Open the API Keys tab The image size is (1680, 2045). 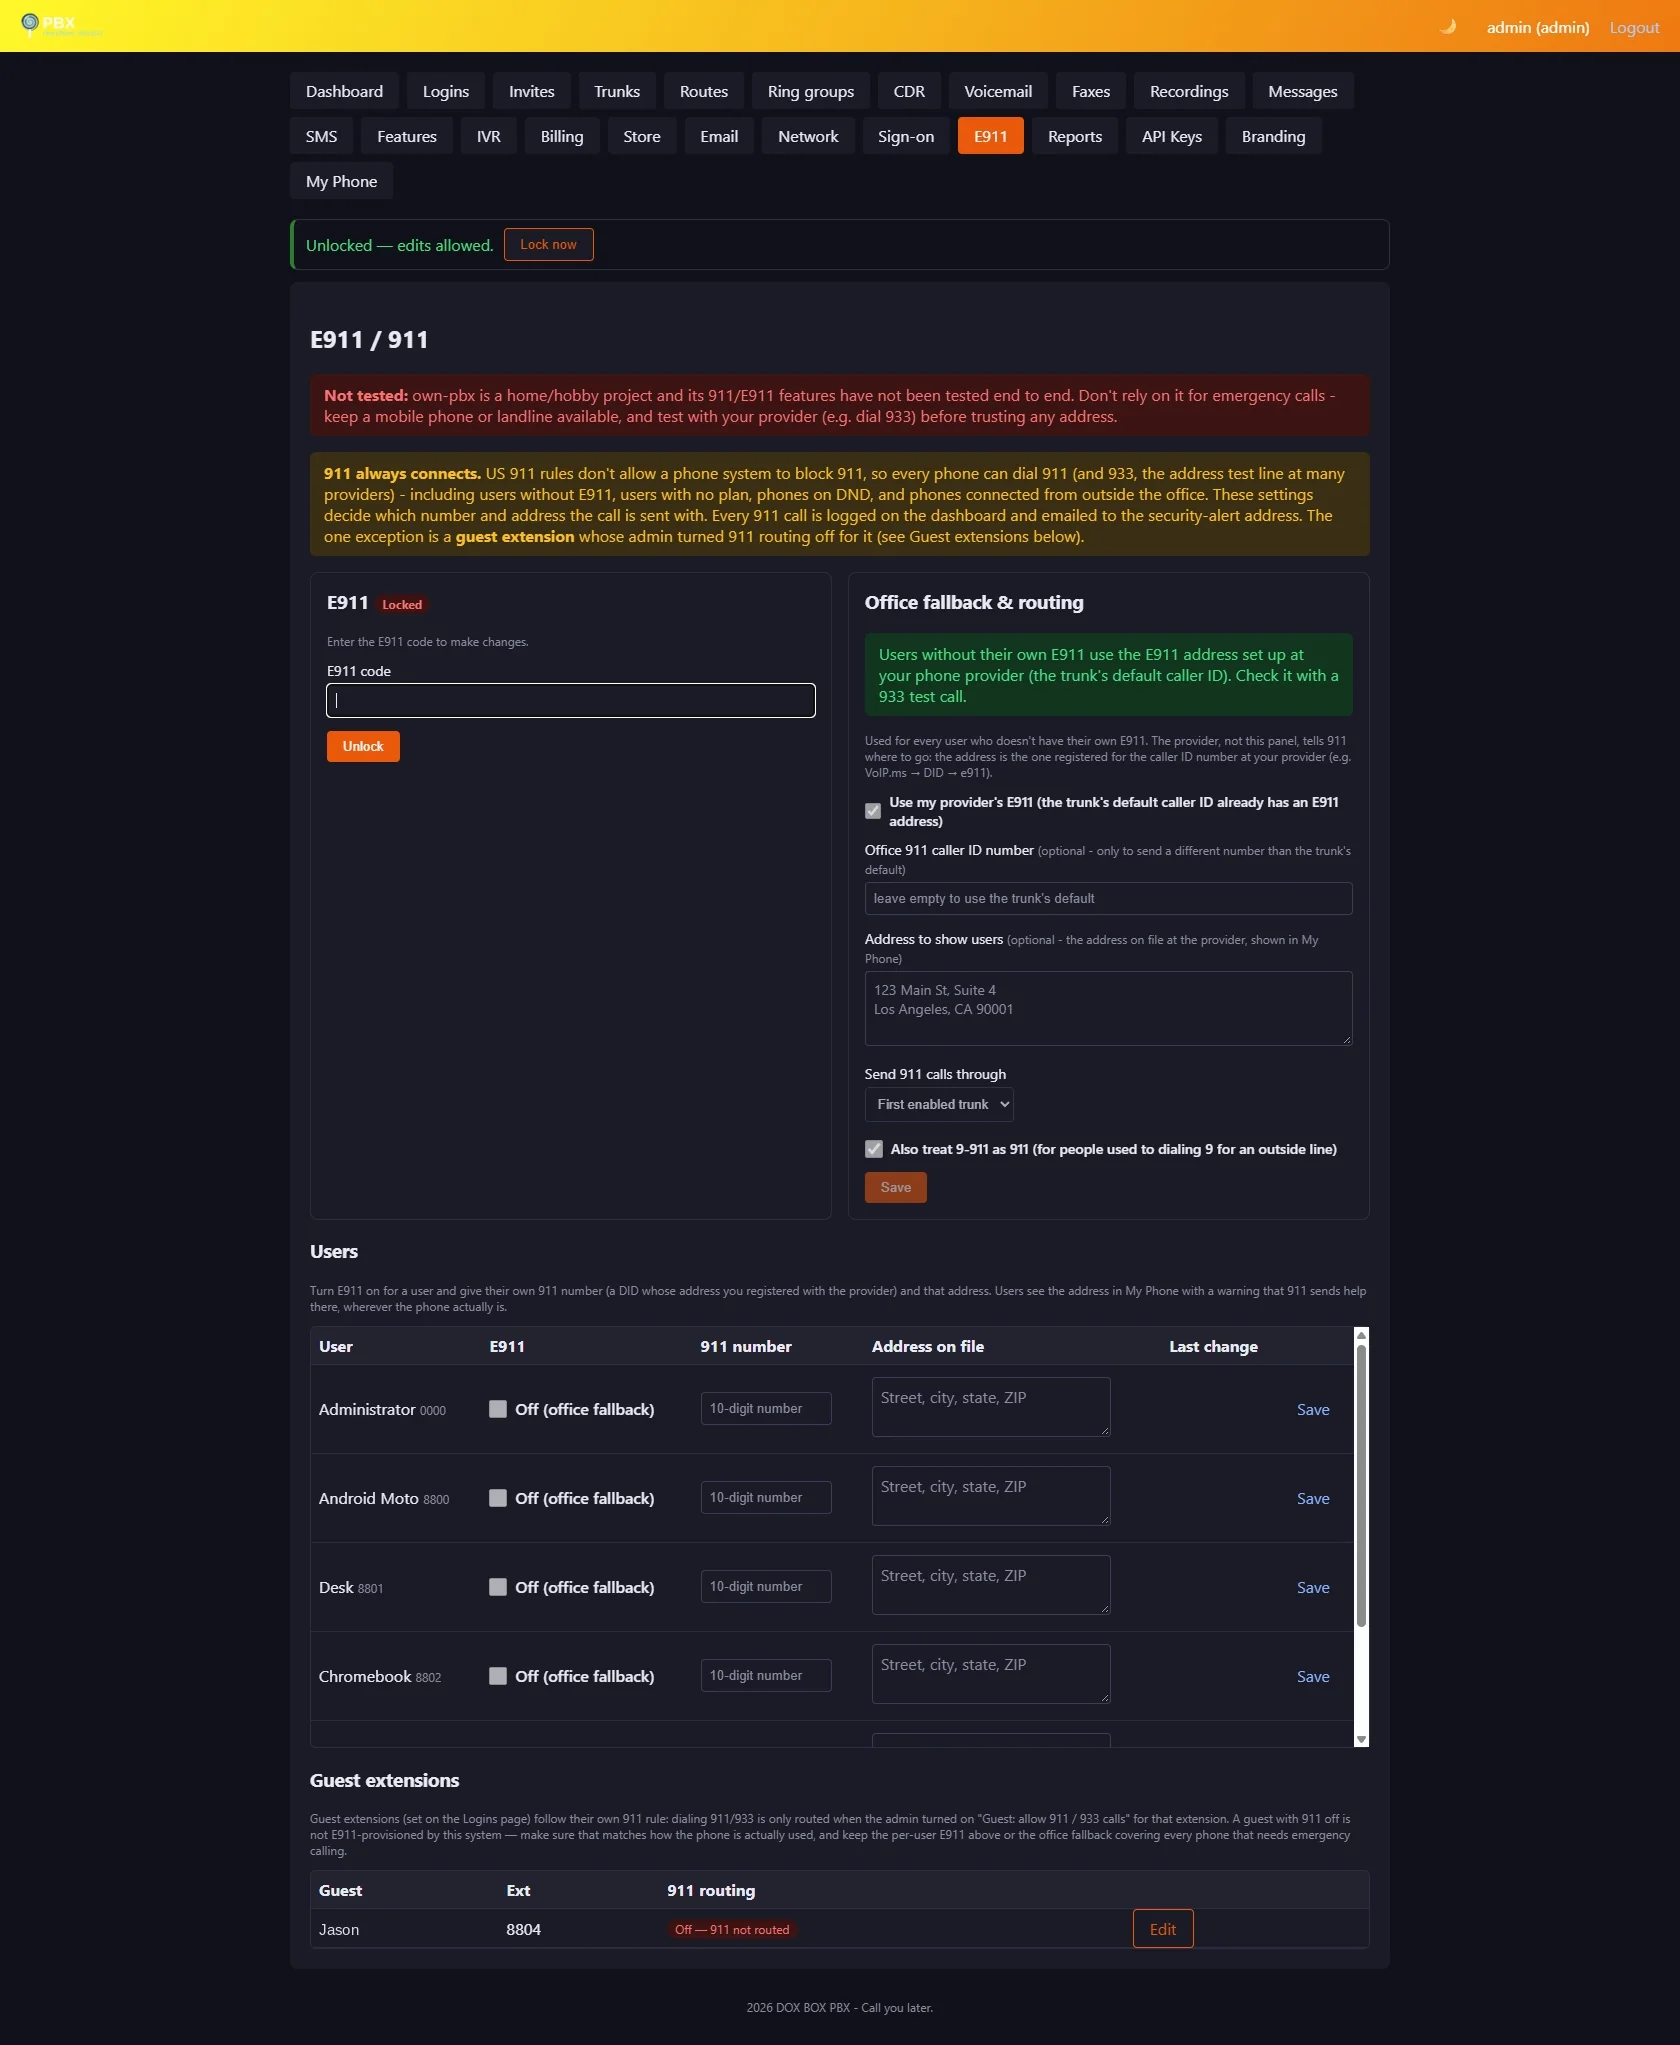1172,136
